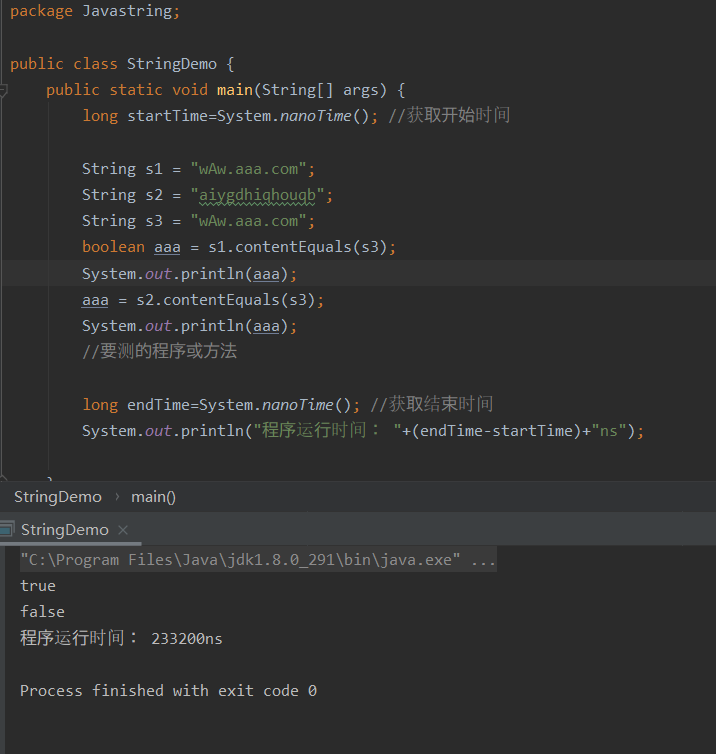Screen dimensions: 716x754
Task: Click the java.exe command line in console
Action: [258, 560]
